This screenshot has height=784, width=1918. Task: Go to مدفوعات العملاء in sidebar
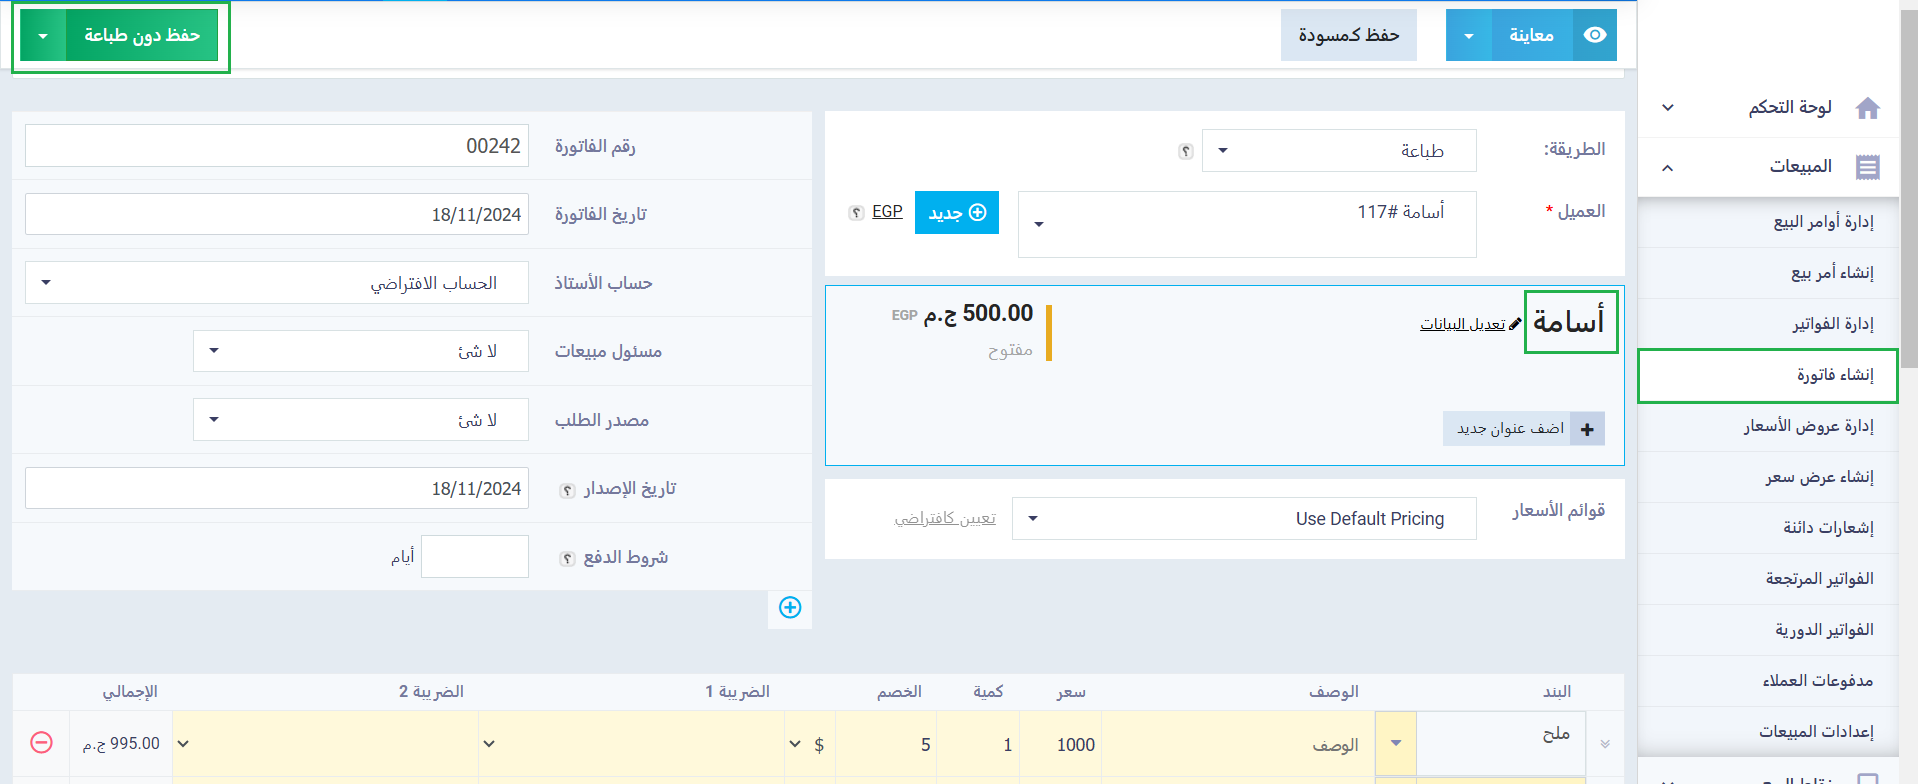pyautogui.click(x=1817, y=681)
